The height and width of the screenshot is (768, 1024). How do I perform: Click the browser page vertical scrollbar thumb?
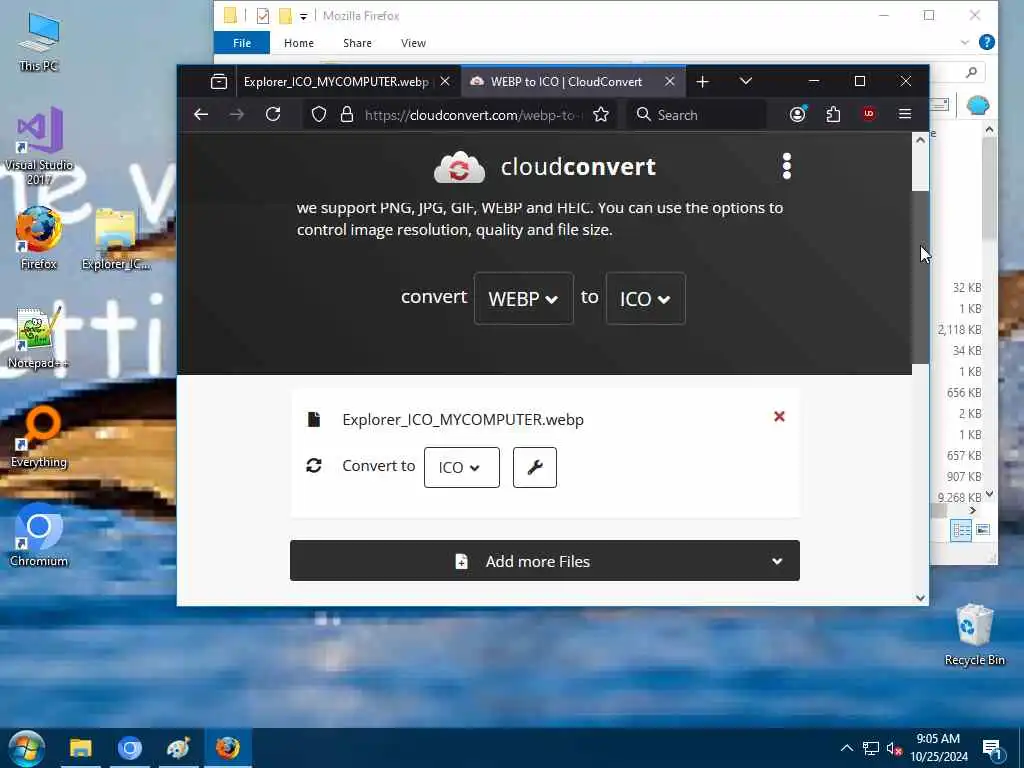click(920, 277)
